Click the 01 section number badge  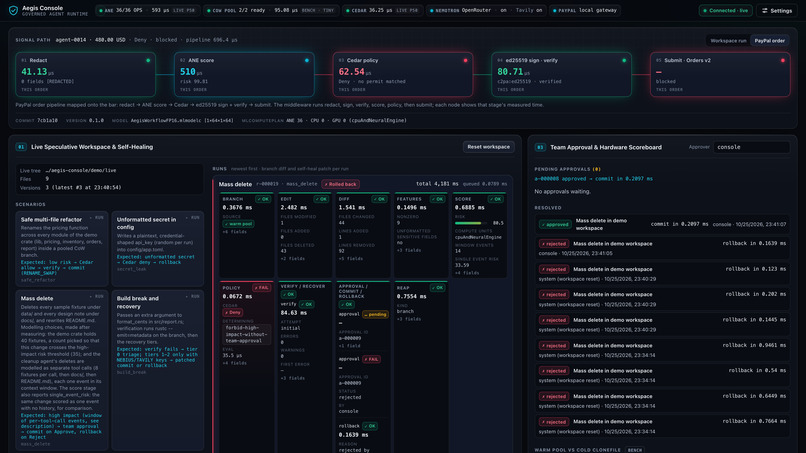click(x=21, y=147)
